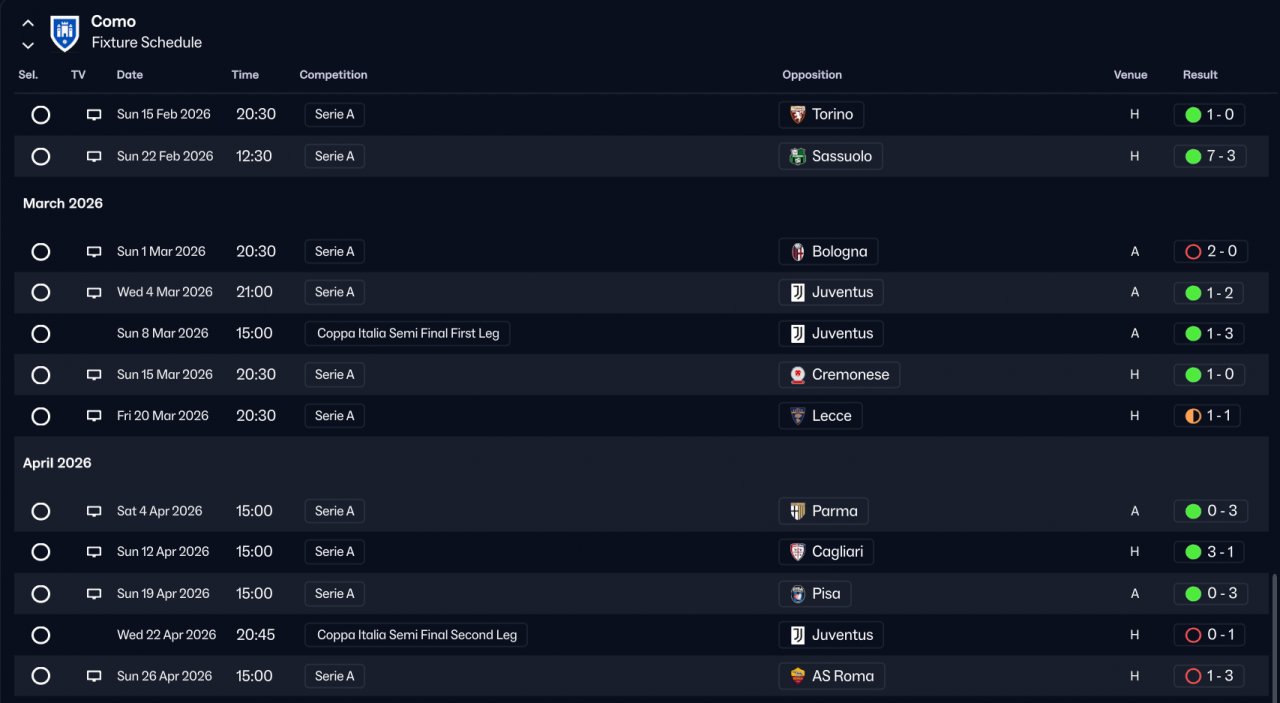1280x703 pixels.
Task: Select the Lecce fixture radio button
Action: 41,416
